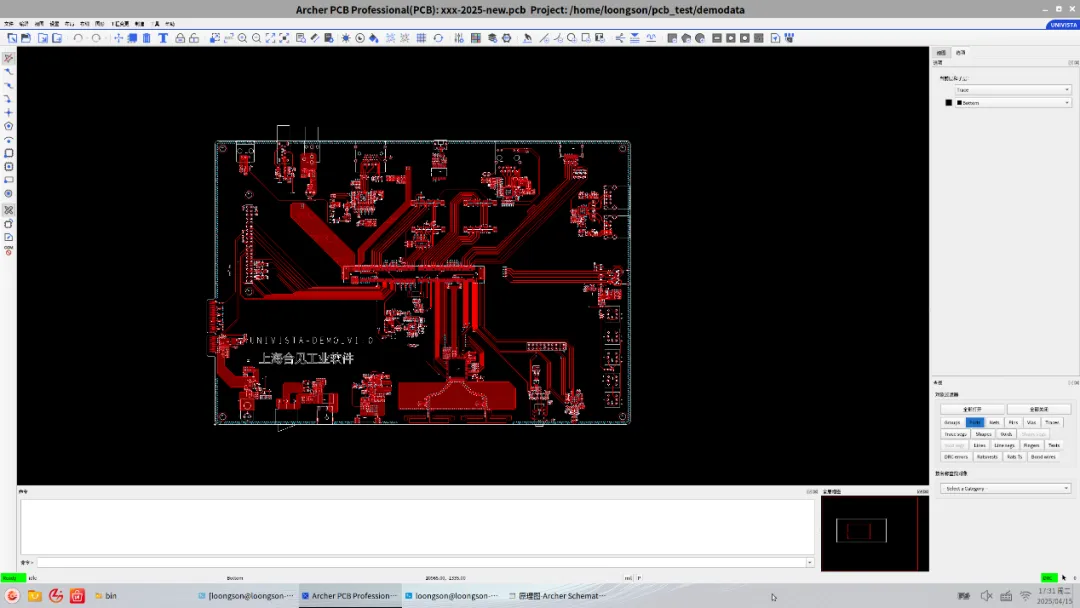
Task: Toggle the Nets filter button
Action: pyautogui.click(x=994, y=422)
